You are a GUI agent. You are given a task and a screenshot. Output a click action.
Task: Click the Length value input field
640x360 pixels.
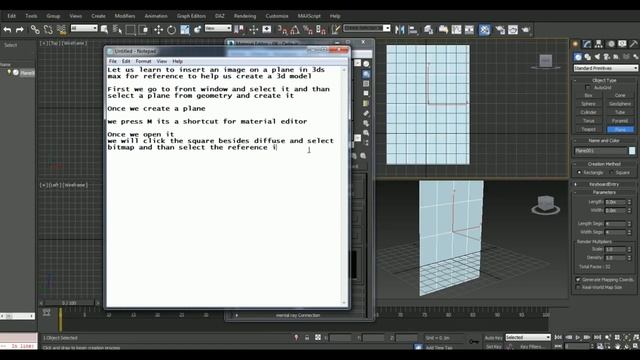click(616, 202)
